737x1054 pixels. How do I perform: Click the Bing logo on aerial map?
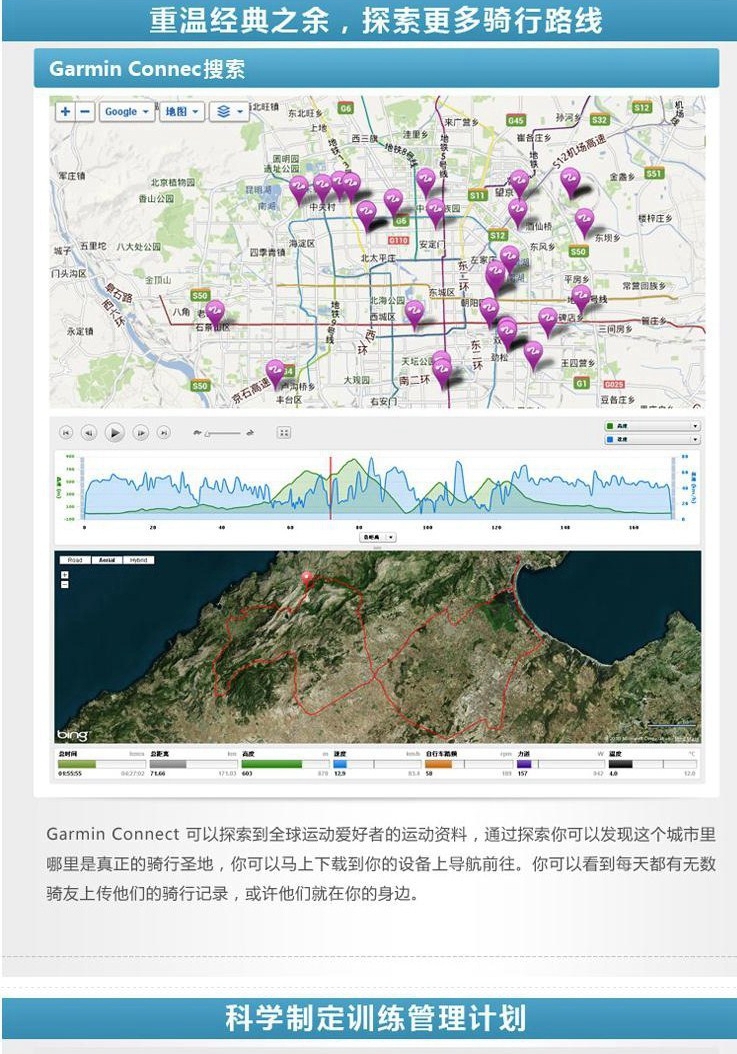pyautogui.click(x=73, y=735)
